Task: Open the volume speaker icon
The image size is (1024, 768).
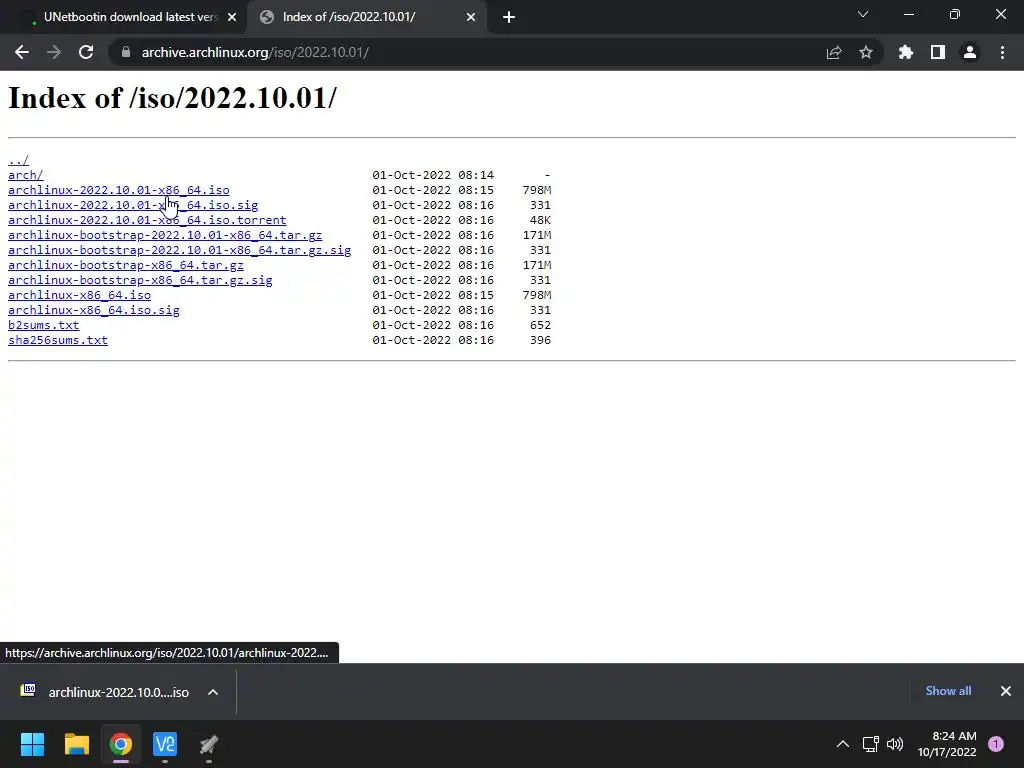Action: click(895, 744)
